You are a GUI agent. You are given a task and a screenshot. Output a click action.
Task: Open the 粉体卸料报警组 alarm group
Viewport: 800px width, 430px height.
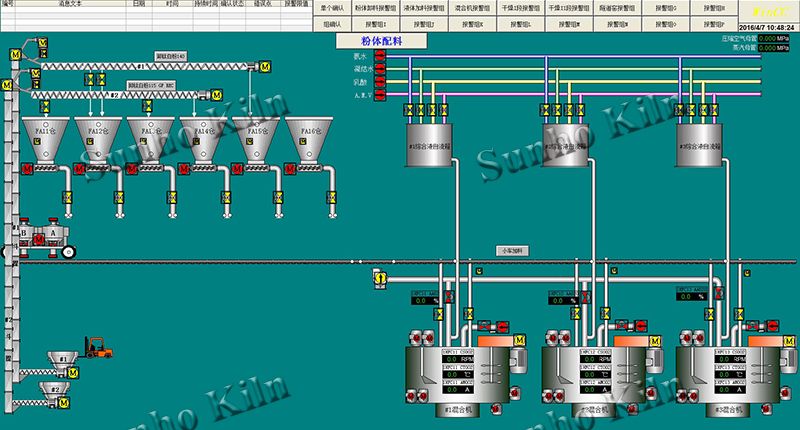click(x=376, y=8)
